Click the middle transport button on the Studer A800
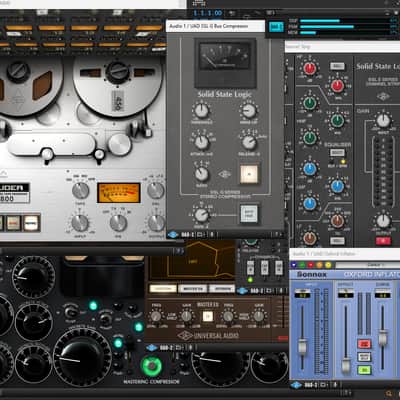The width and height of the screenshot is (400, 400). click(x=13, y=223)
